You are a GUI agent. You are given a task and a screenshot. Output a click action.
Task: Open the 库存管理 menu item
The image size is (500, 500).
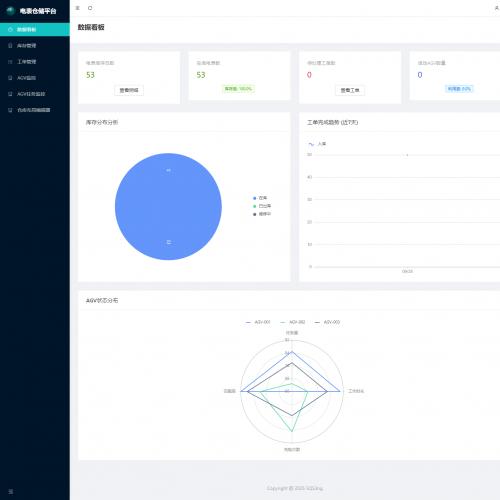(35, 46)
